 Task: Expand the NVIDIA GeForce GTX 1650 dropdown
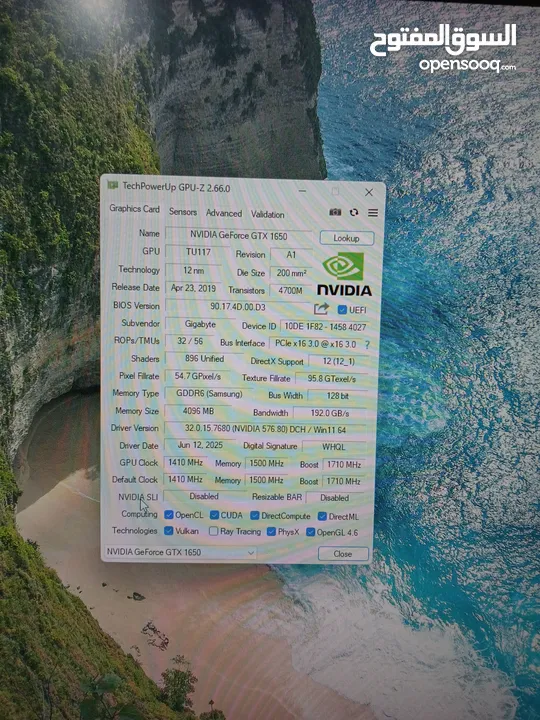(180, 552)
